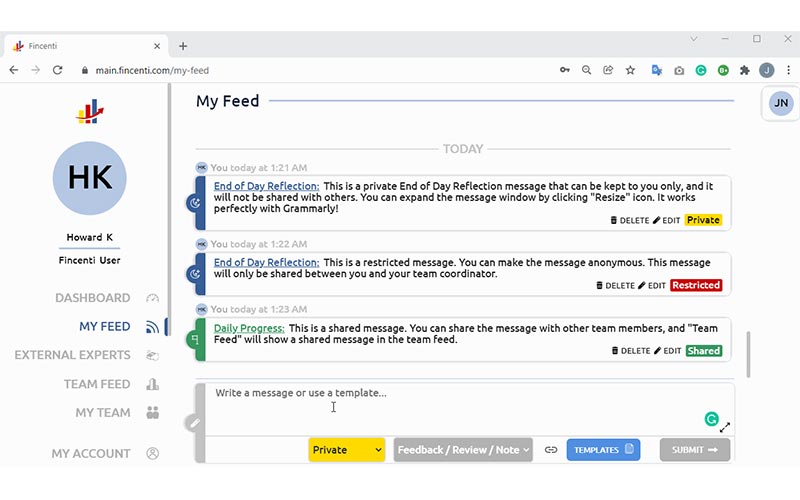Bookmark page with the star icon
The width and height of the screenshot is (800, 500).
point(630,70)
